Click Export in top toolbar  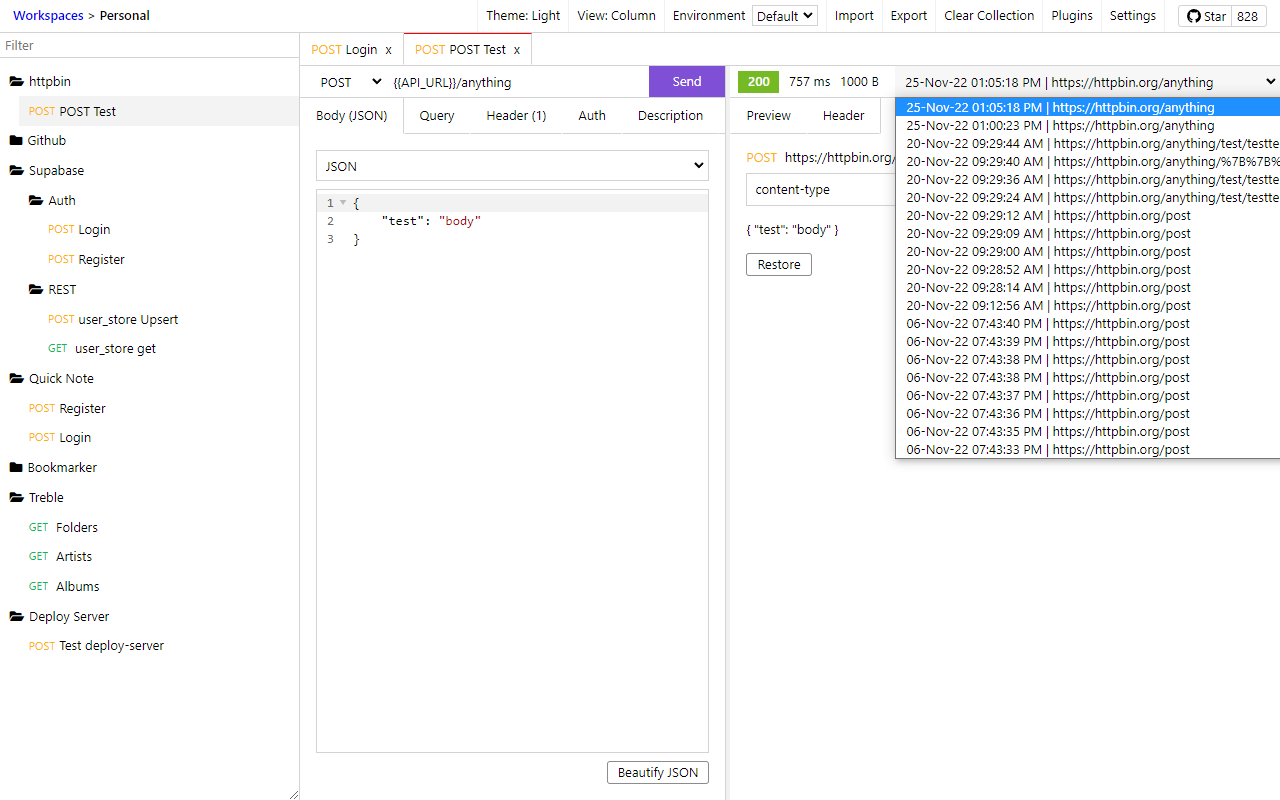(x=909, y=16)
